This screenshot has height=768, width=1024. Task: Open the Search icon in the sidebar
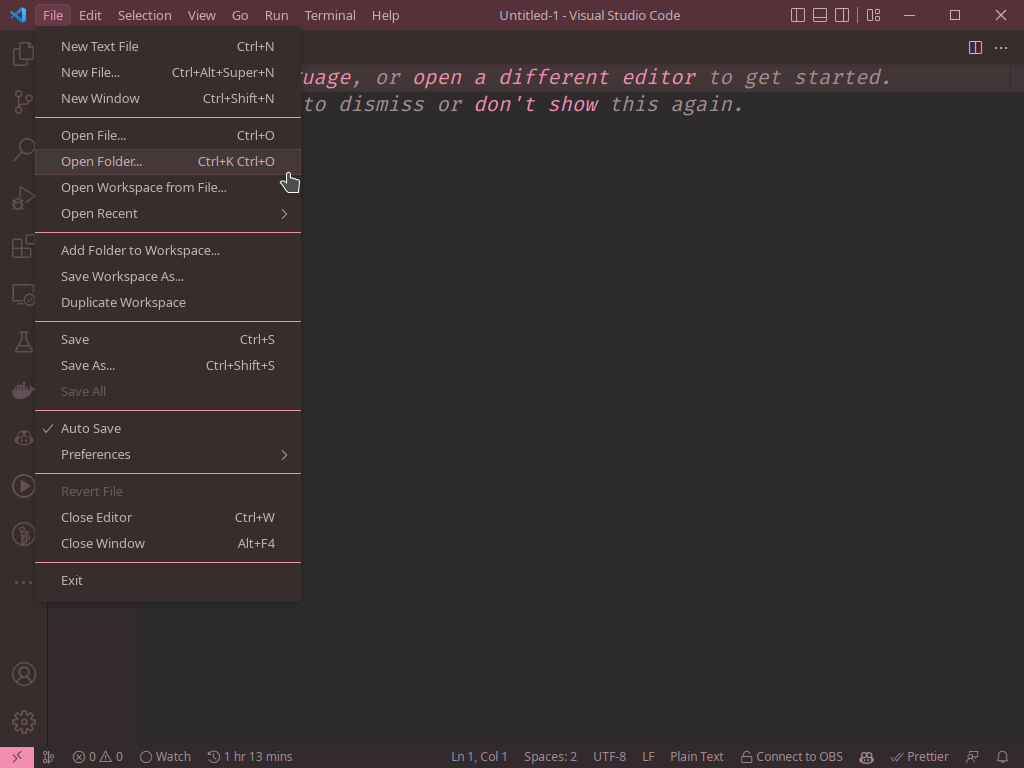(x=23, y=150)
